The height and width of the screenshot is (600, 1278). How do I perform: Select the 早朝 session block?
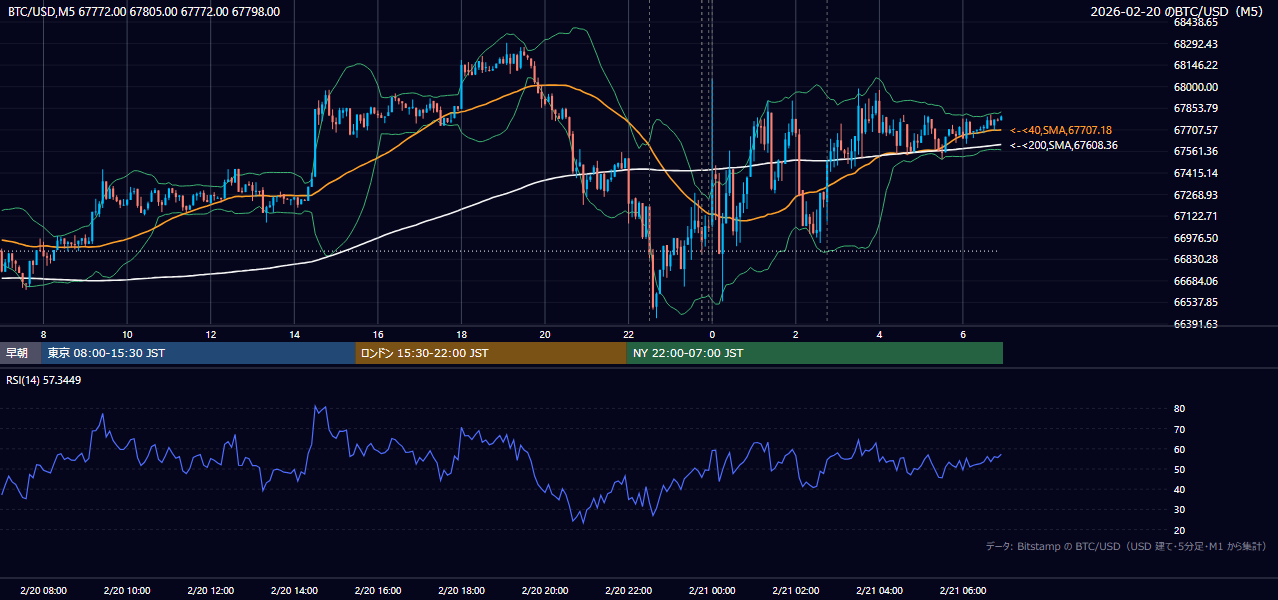pyautogui.click(x=21, y=353)
